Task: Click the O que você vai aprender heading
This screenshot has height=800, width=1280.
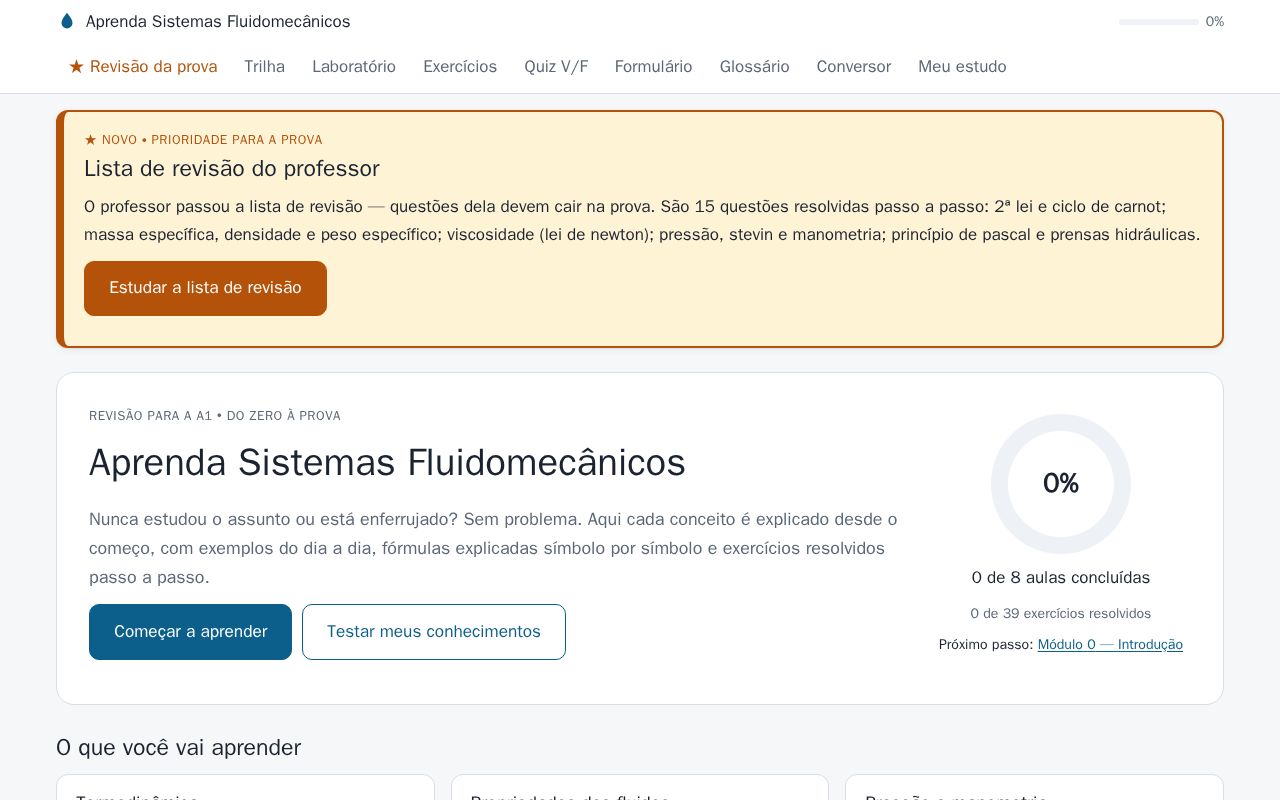Action: 178,748
